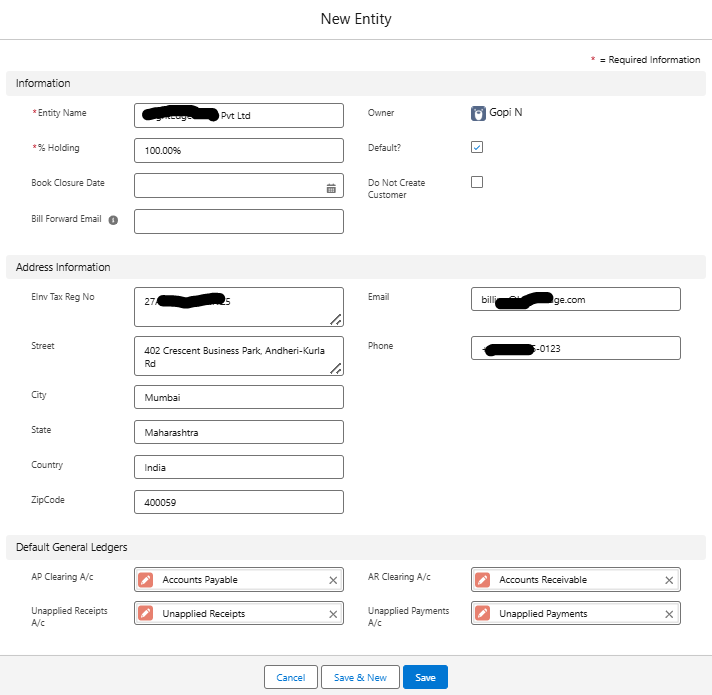
Task: Clear the Unapplied Receipts lookup value
Action: tap(333, 613)
